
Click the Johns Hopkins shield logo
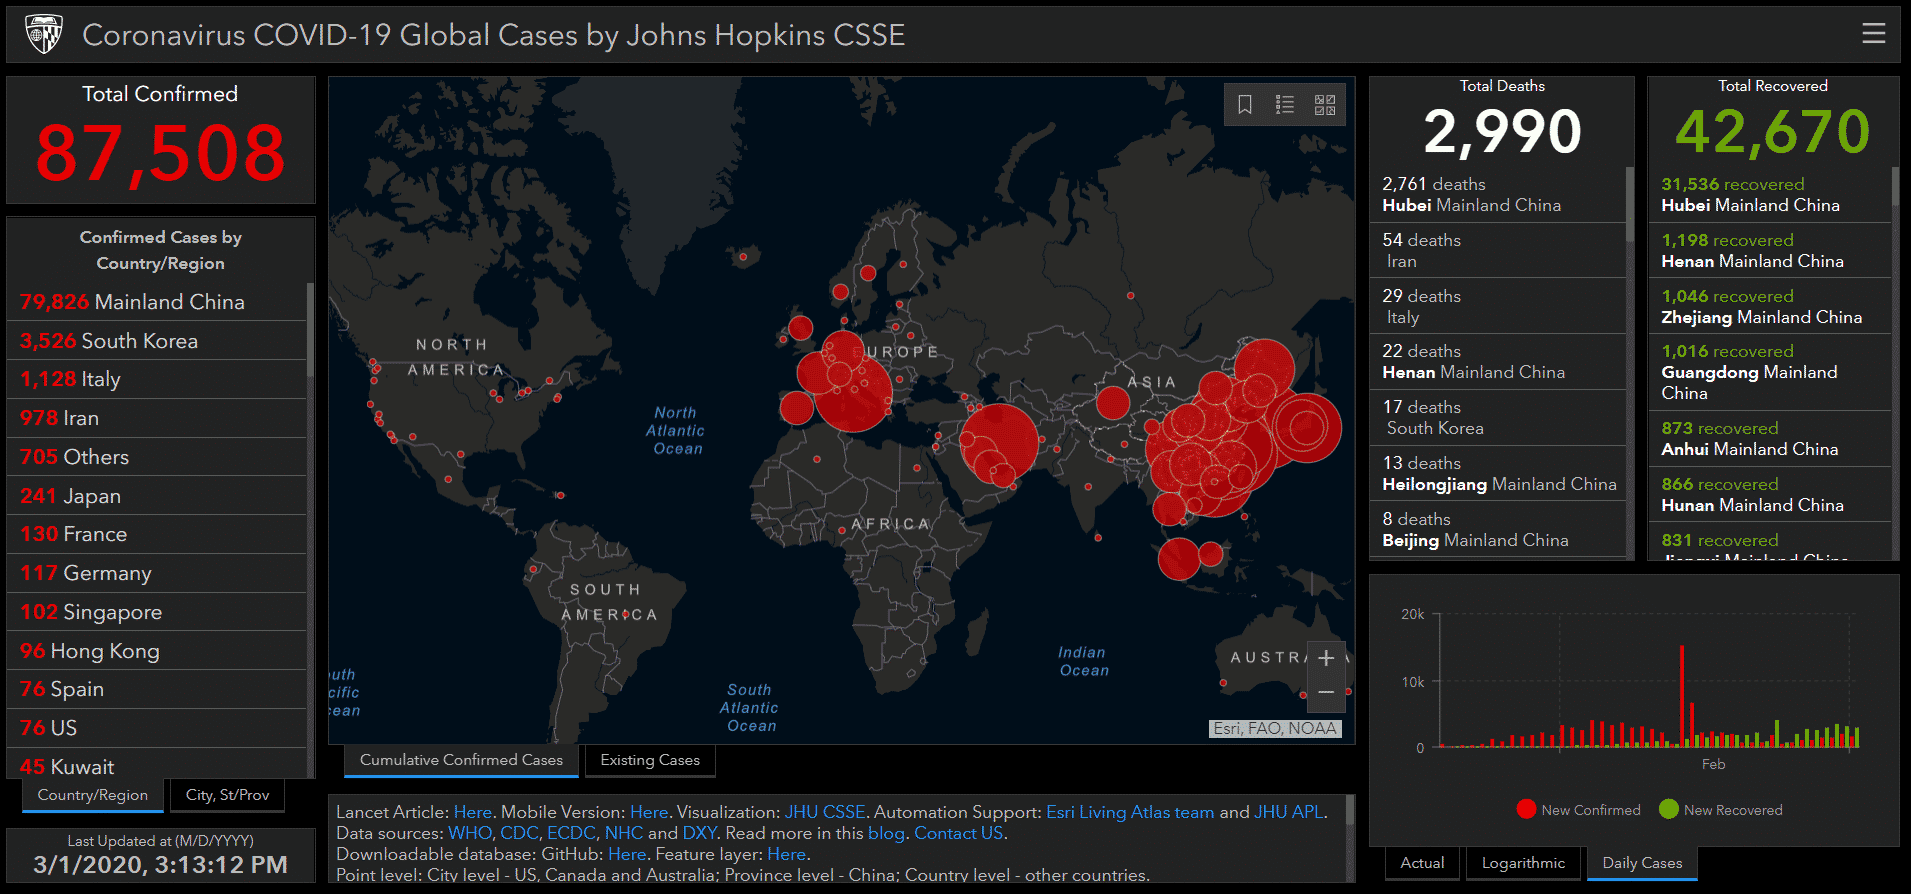(44, 34)
